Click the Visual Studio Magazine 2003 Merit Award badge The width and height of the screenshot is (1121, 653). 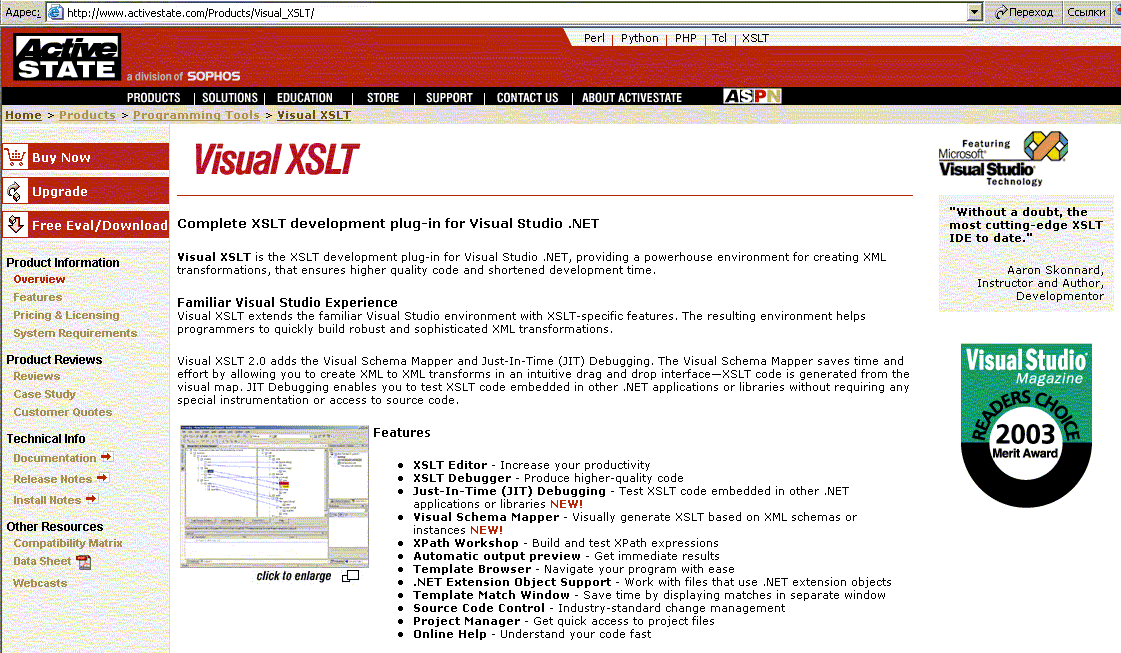tap(1026, 426)
